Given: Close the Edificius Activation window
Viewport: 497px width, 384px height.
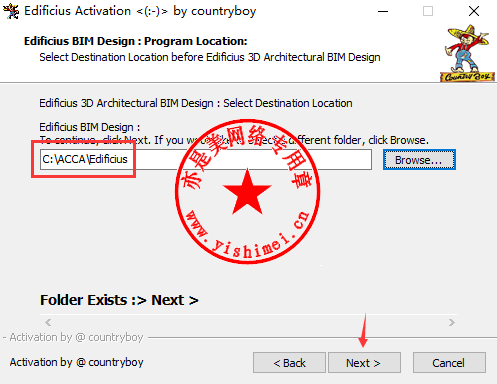Looking at the screenshot, I should 474,11.
